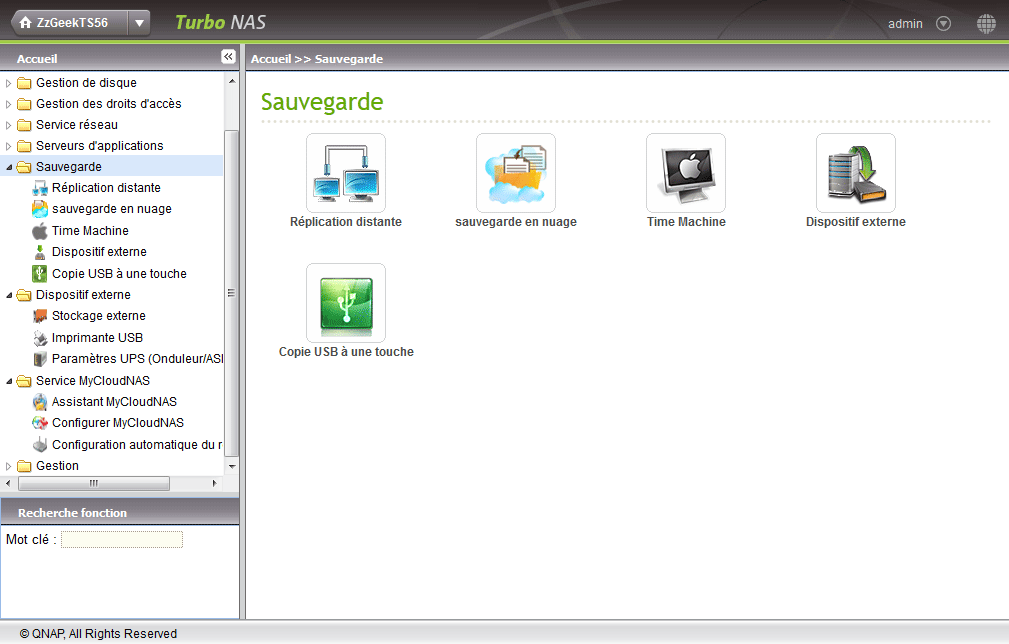Click the Stockage externe tree icon

(x=40, y=316)
